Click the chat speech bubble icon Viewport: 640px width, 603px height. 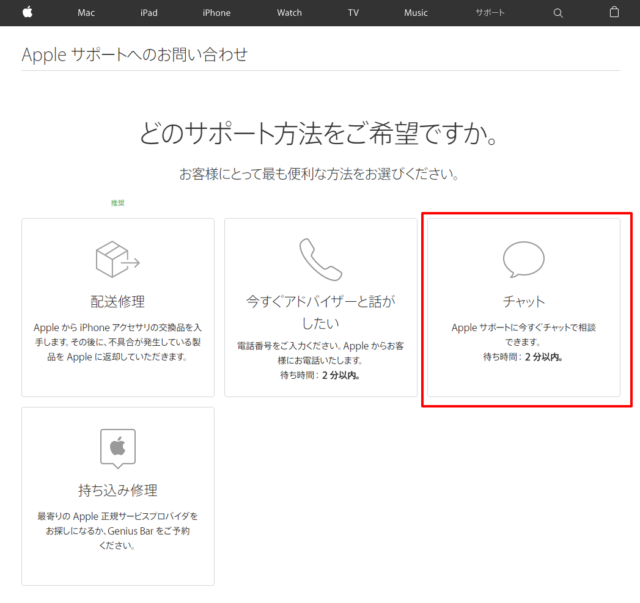[x=524, y=259]
